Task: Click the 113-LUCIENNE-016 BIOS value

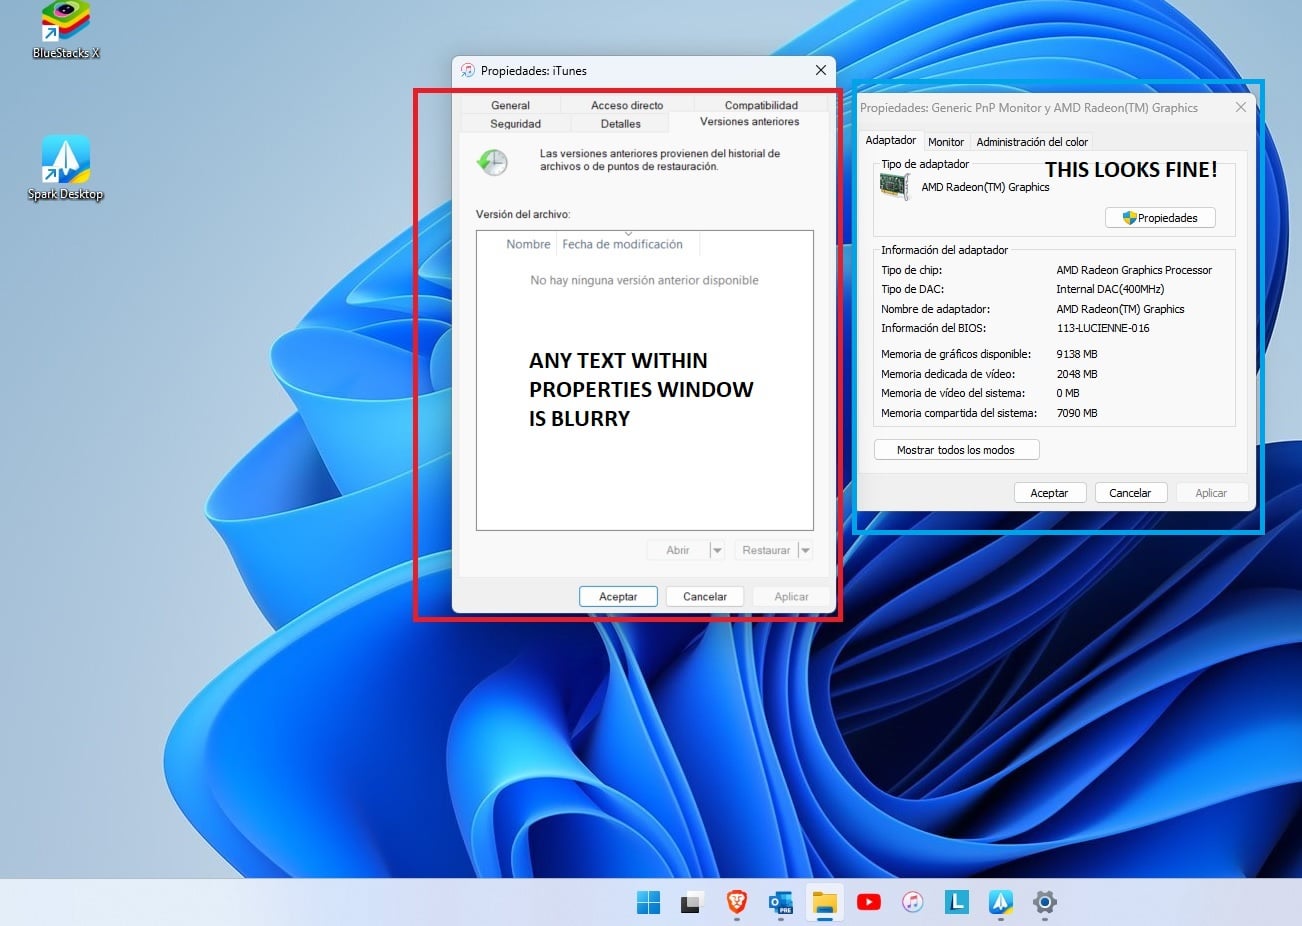Action: 1103,328
